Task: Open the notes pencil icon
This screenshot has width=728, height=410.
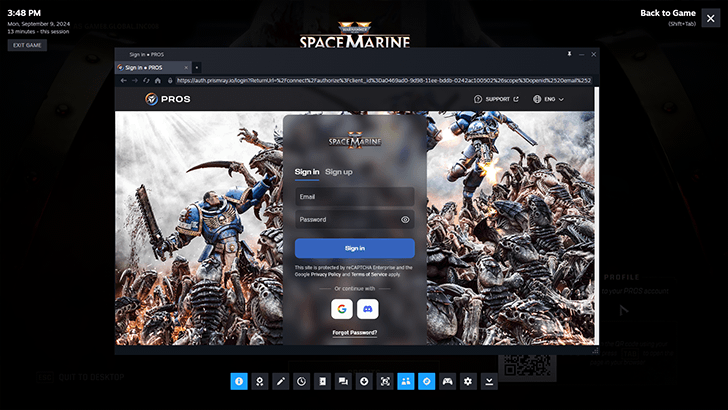Action: [280, 381]
